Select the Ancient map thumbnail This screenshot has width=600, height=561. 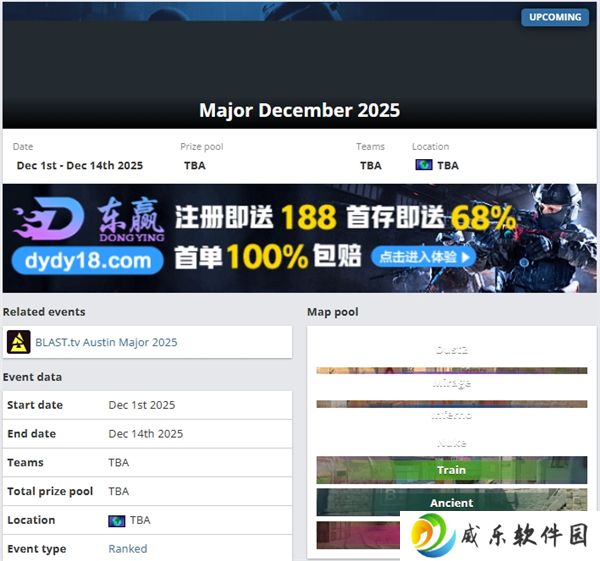pos(452,502)
